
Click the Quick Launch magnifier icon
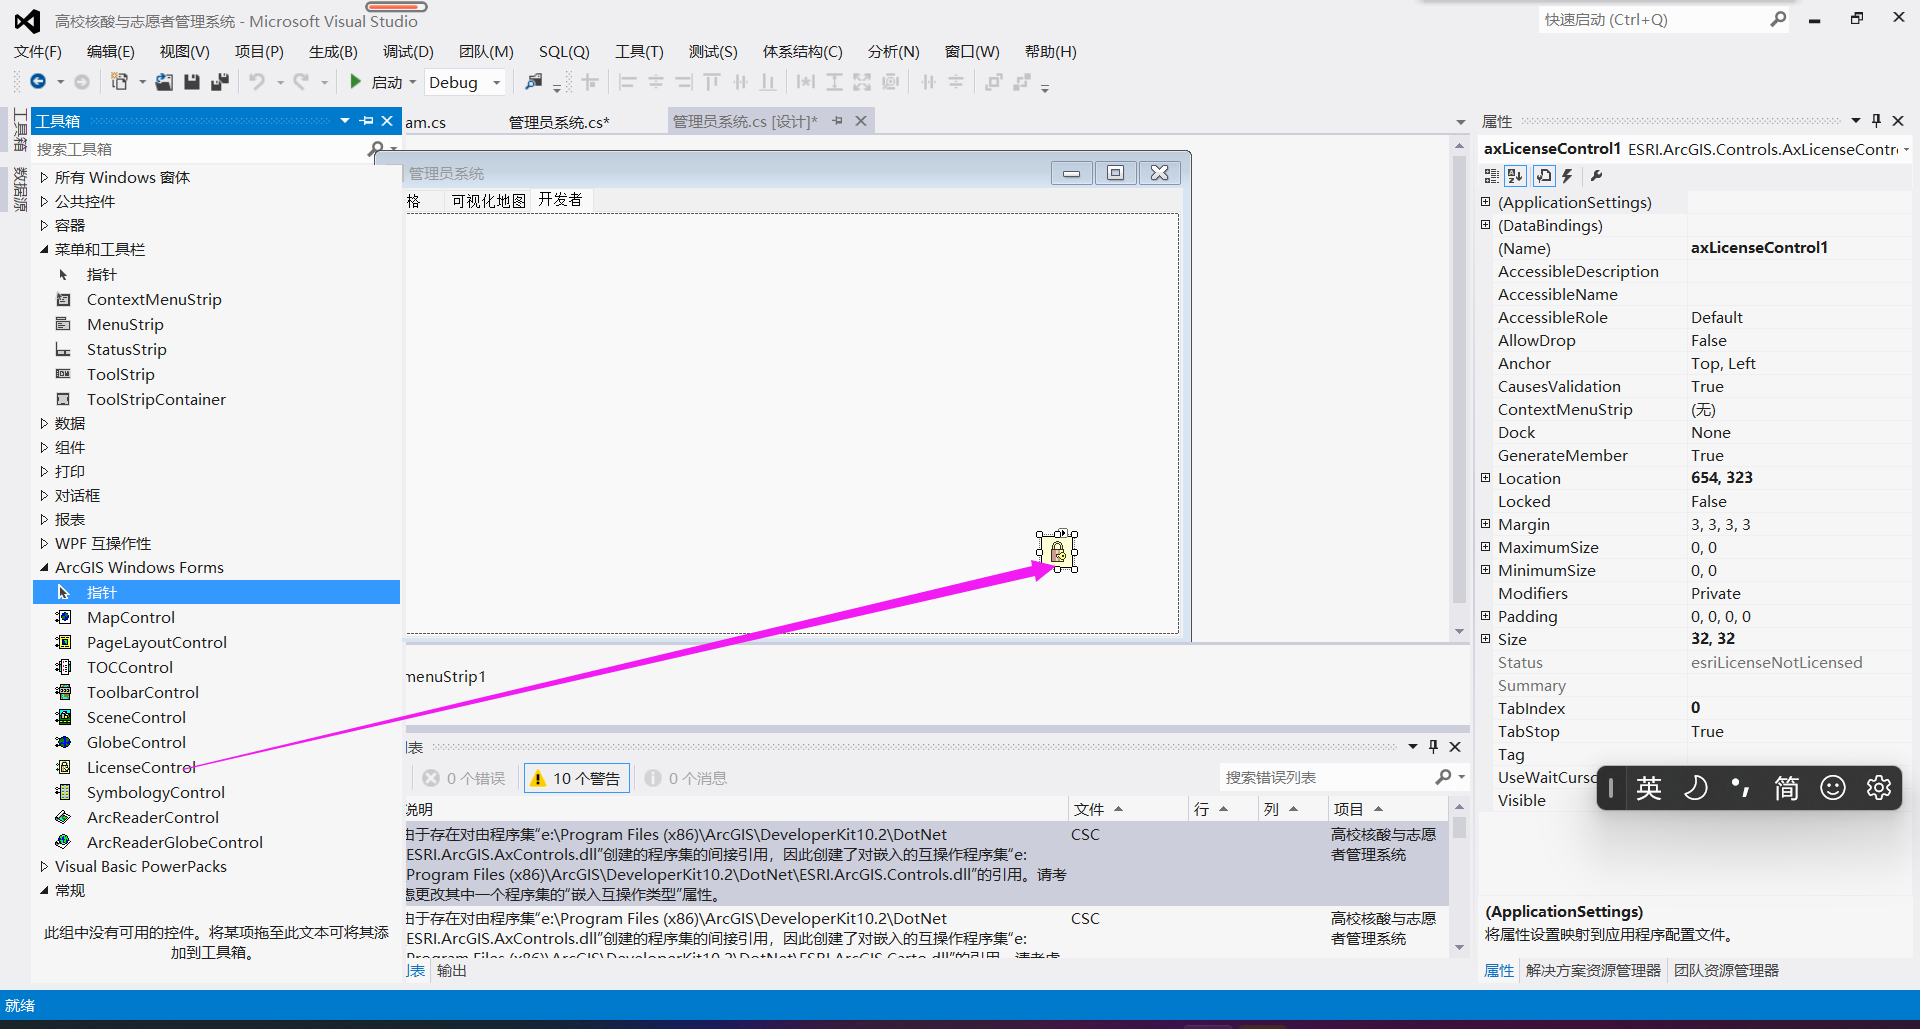1778,19
